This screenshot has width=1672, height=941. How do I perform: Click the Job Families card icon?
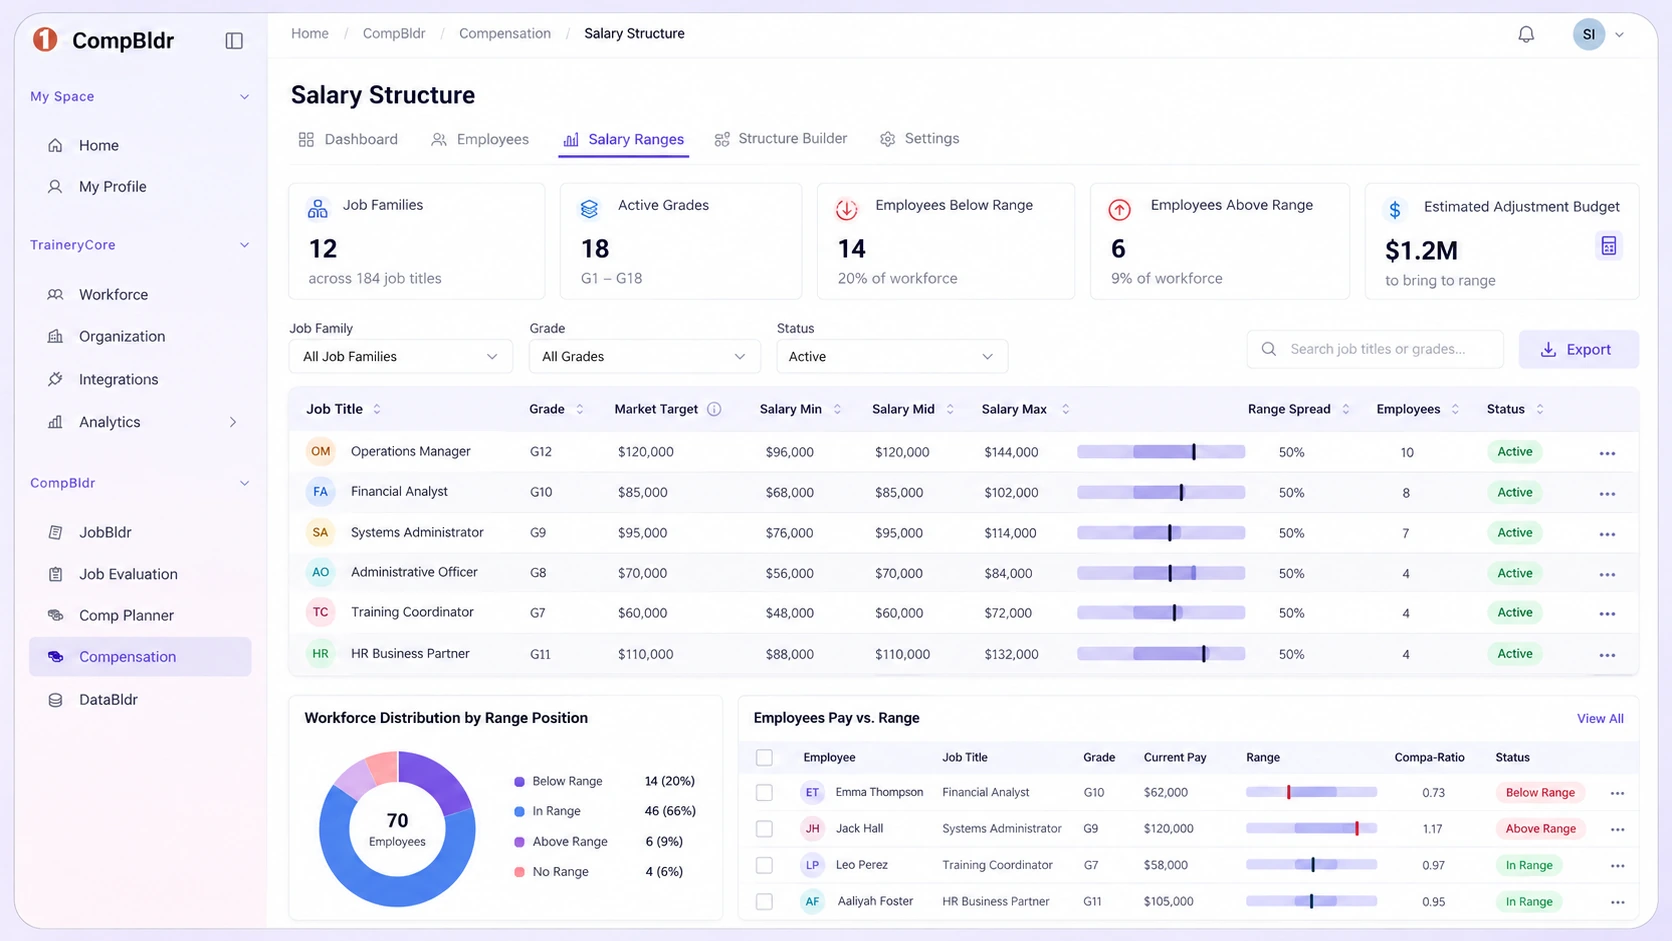[318, 208]
